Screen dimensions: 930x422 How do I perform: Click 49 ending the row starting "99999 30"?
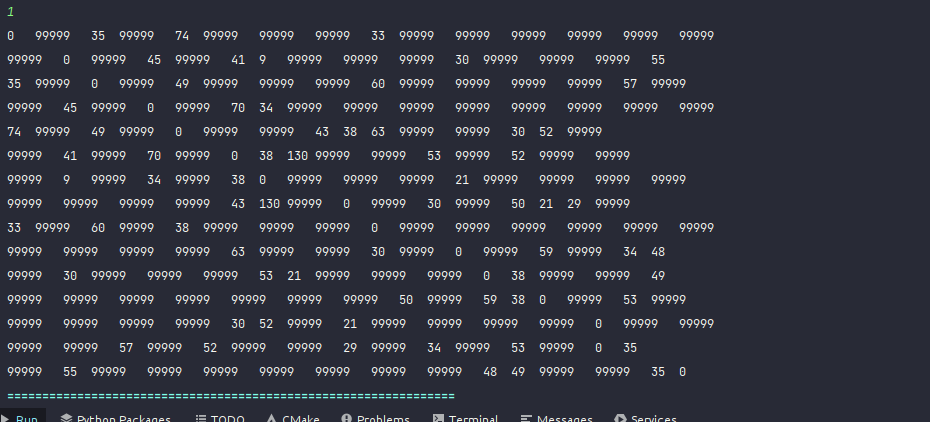pyautogui.click(x=658, y=276)
